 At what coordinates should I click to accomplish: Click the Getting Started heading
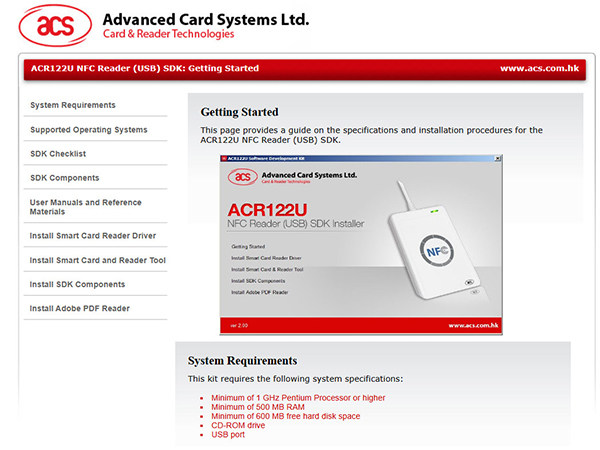pos(240,112)
